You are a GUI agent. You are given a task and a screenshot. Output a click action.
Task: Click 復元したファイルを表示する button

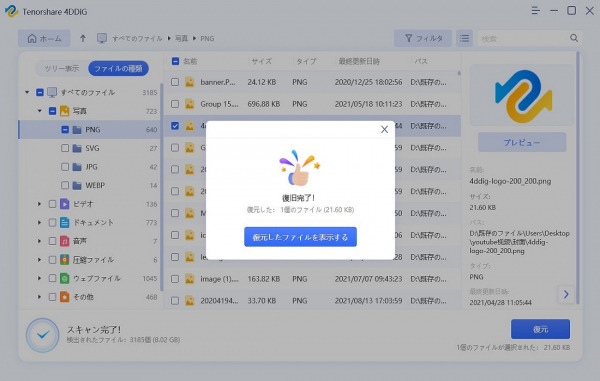300,237
